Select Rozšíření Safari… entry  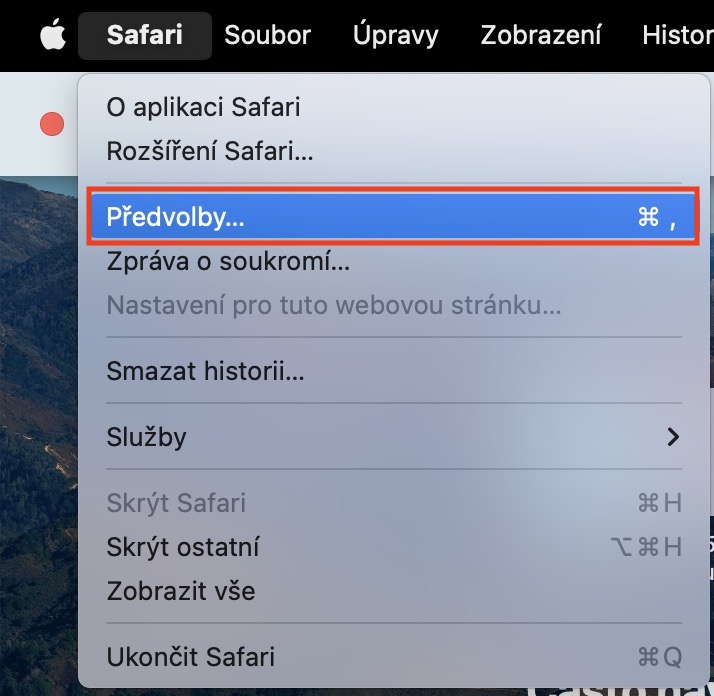[x=393, y=151]
